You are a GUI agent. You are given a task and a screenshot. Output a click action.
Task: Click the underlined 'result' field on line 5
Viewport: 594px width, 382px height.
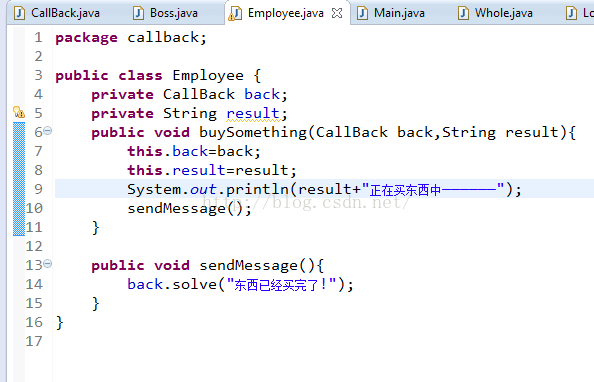(253, 113)
